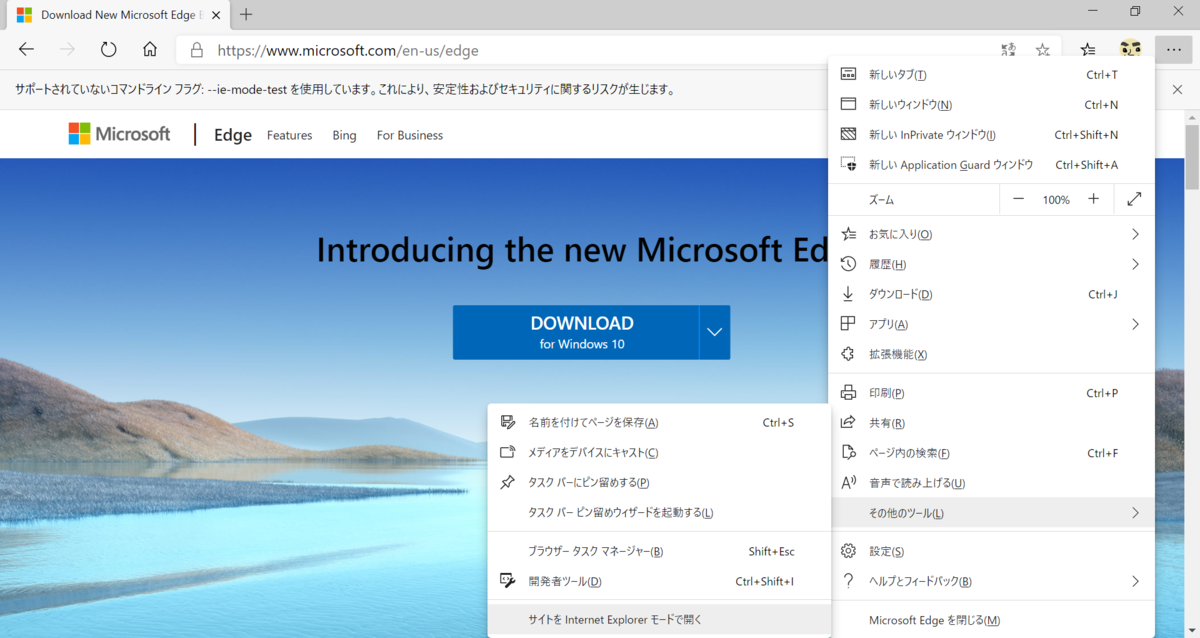Increase zoom with plus button
The width and height of the screenshot is (1200, 638).
click(1094, 199)
